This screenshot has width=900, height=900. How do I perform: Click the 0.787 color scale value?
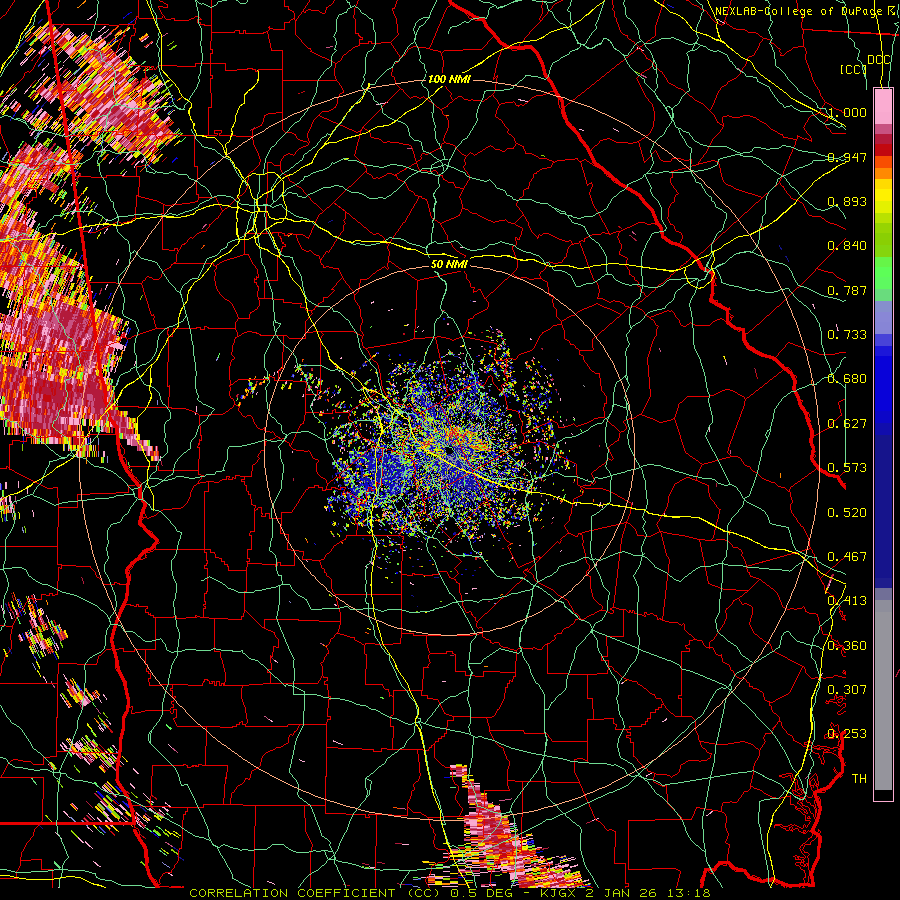coord(847,290)
